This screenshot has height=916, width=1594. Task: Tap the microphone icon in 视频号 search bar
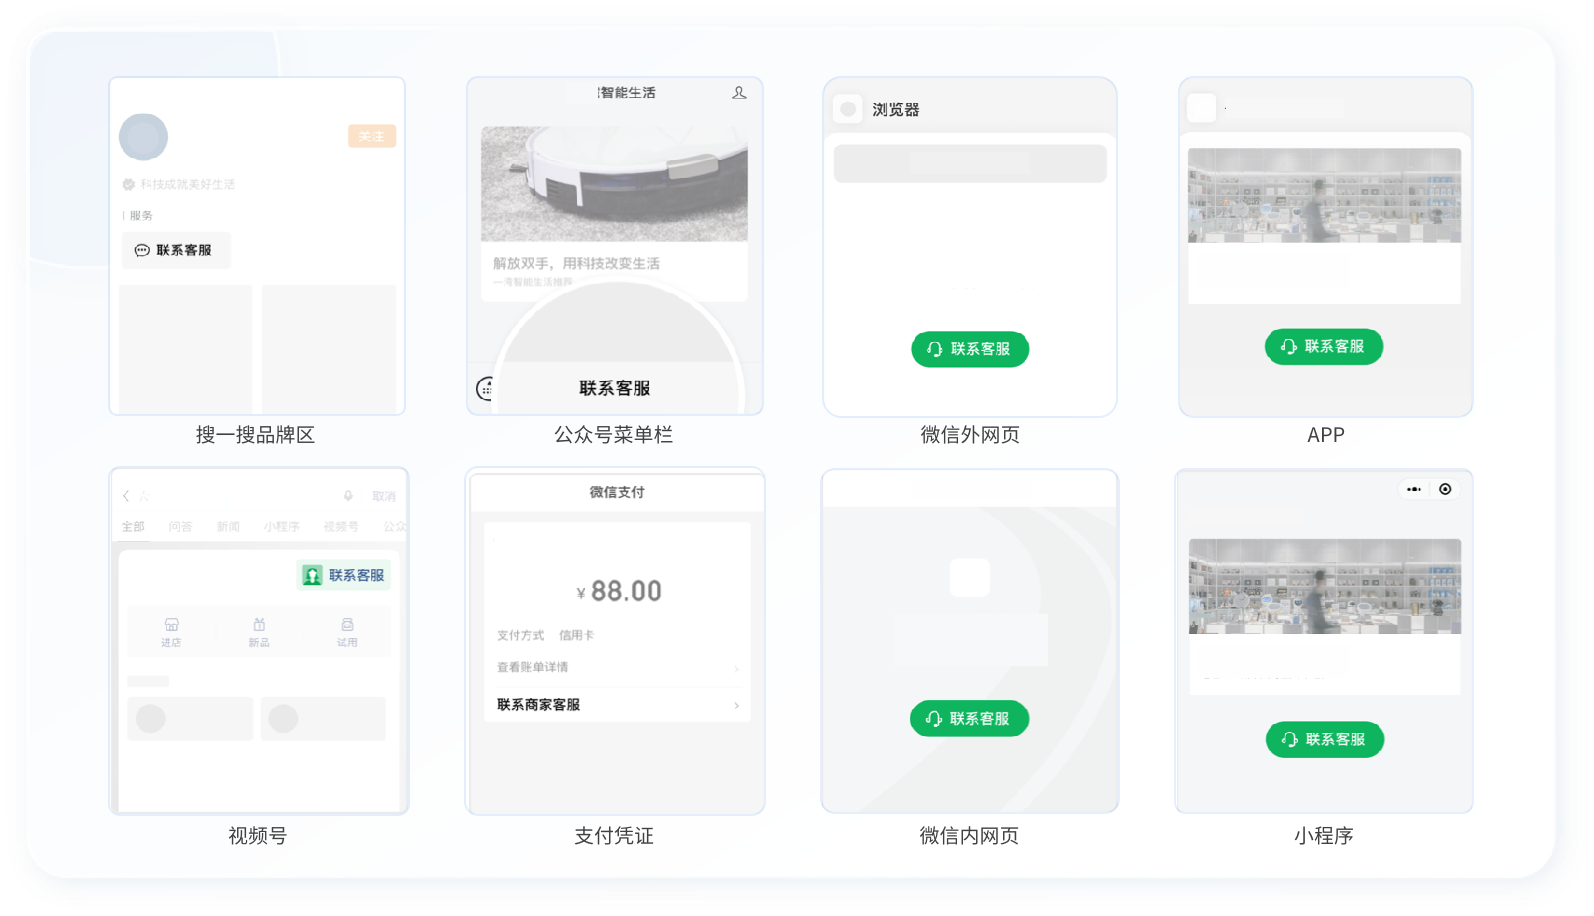point(348,496)
